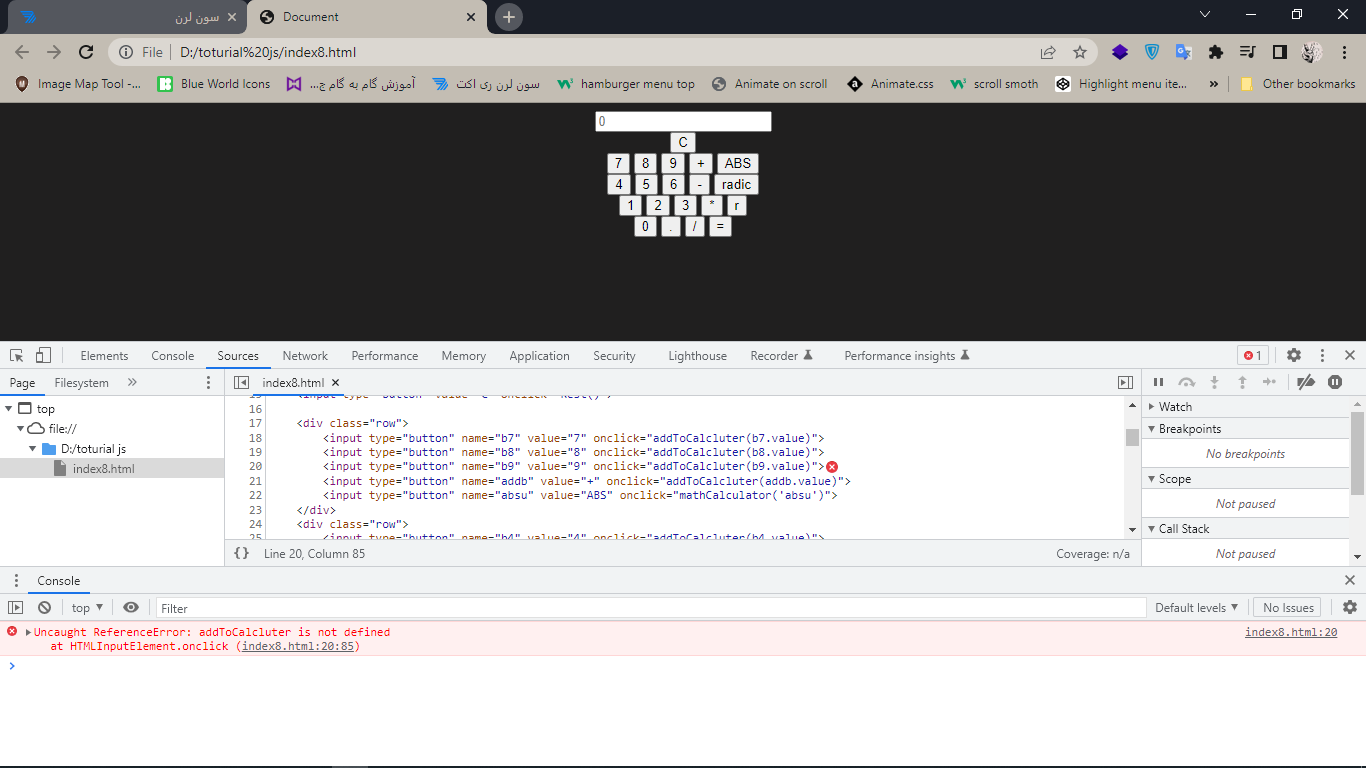
Task: Select index8.html in the file tree
Action: (112, 469)
